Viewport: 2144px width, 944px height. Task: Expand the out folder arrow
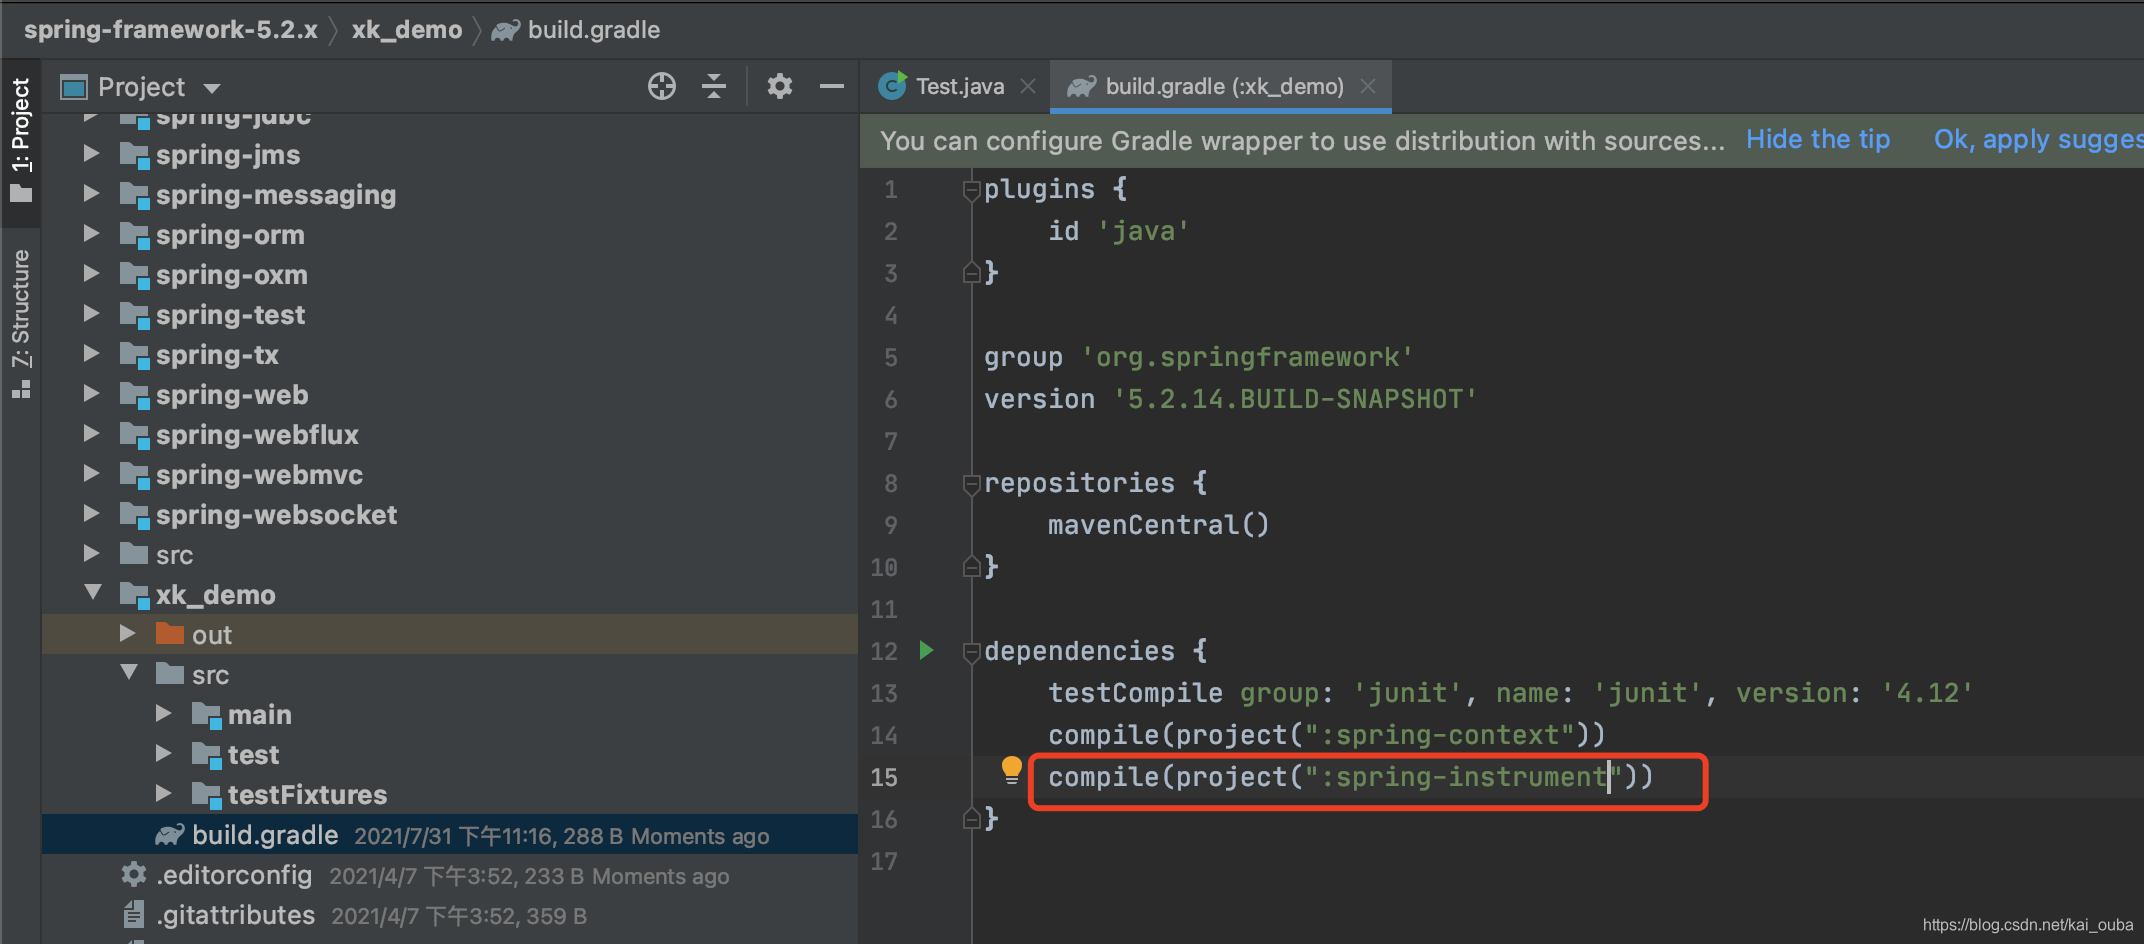pos(127,634)
